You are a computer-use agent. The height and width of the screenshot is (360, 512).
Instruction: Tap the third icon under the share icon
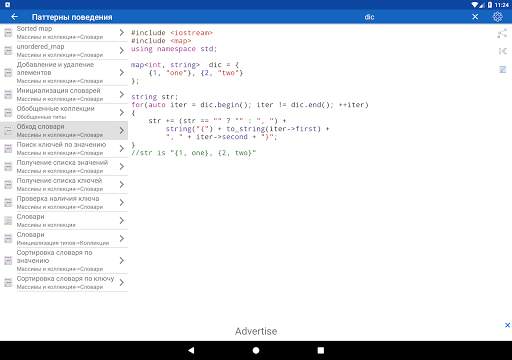(x=502, y=69)
